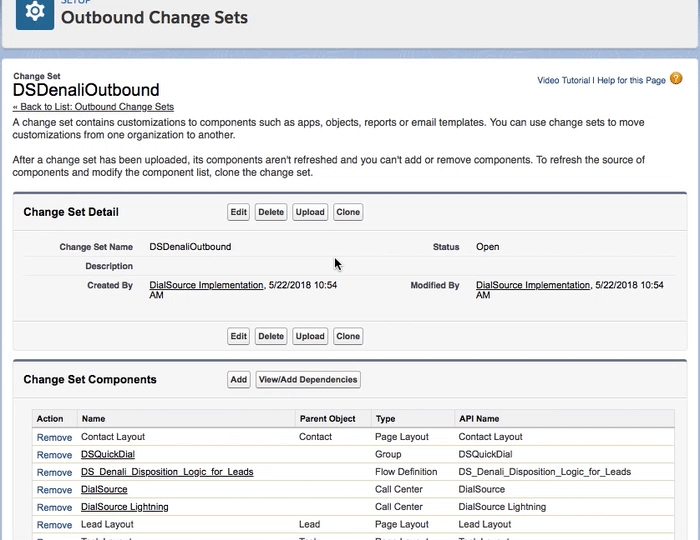Remove DS_Denali_Disposition_Logic_for_Leads component
The image size is (700, 540).
pos(54,472)
